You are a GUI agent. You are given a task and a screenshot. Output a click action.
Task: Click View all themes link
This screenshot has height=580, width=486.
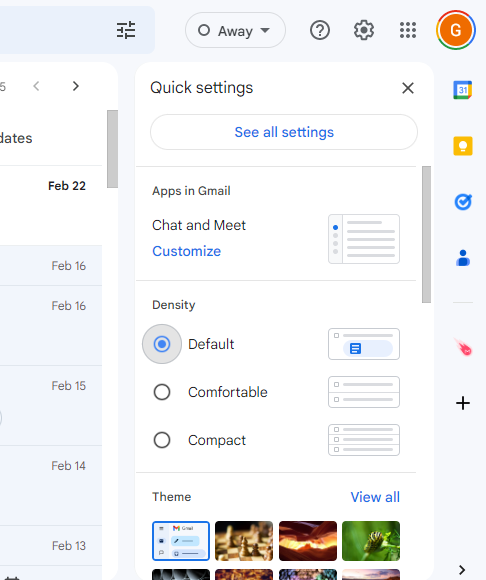click(375, 497)
